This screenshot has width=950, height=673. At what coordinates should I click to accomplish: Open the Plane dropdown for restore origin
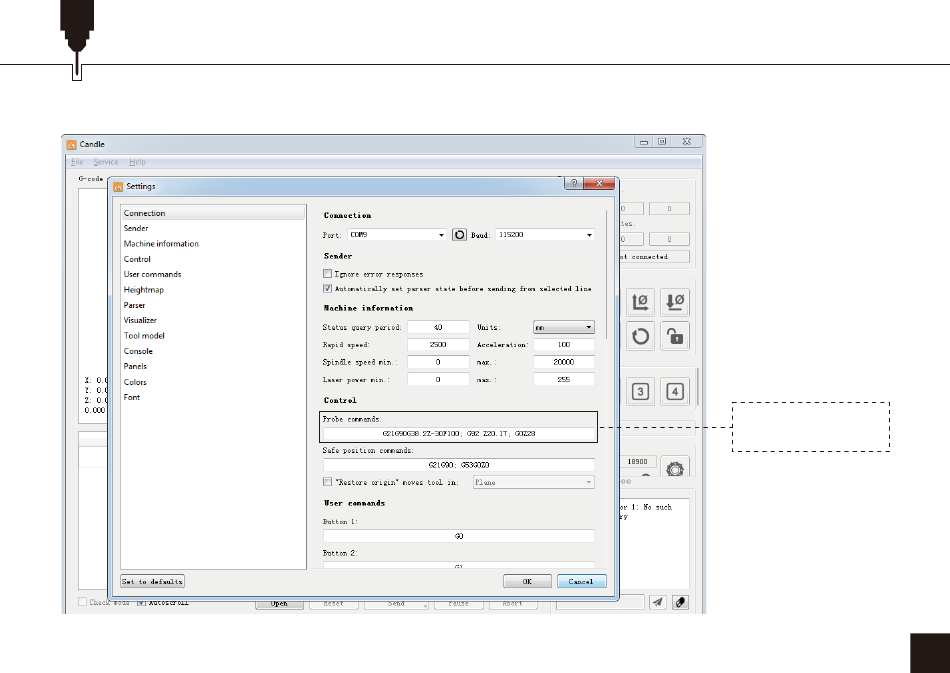coord(534,482)
